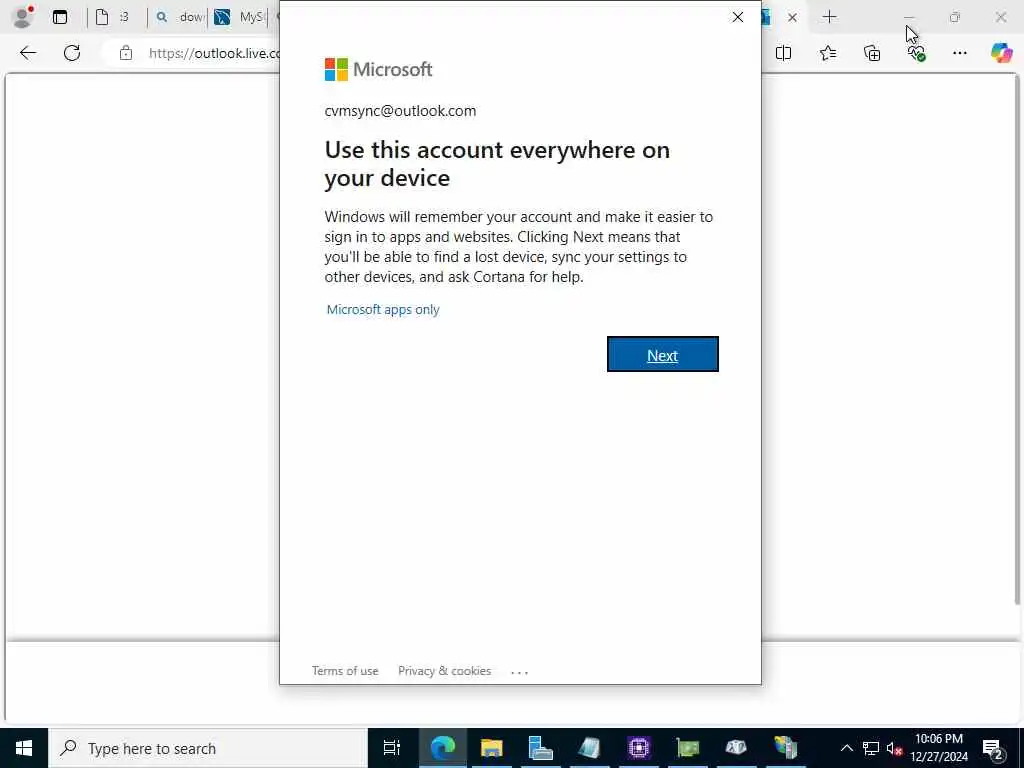Screen dimensions: 1024x768
Task: Open Edge Settings and more menu
Action: [959, 53]
